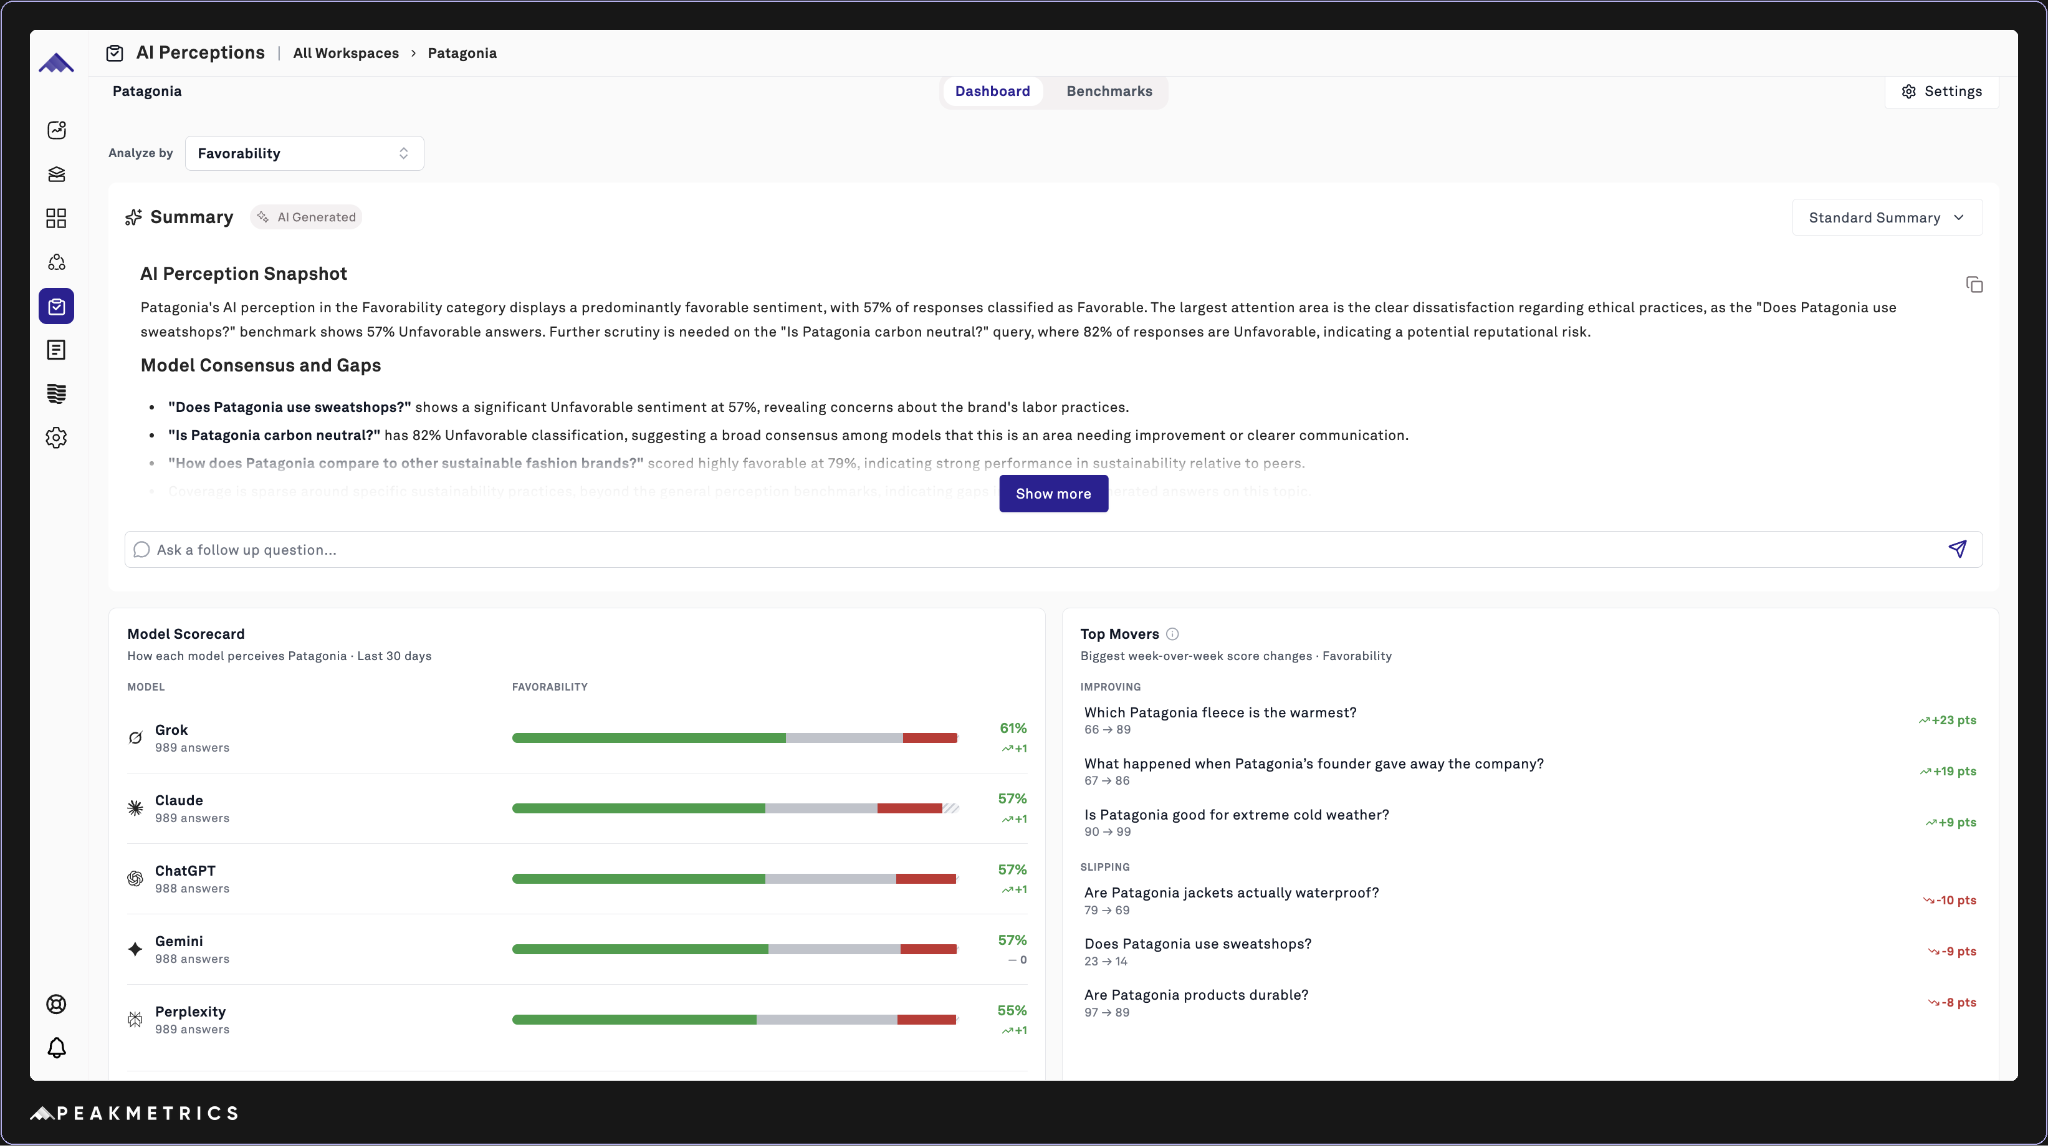The width and height of the screenshot is (2048, 1146).
Task: Click the Gemini model logo icon
Action: pos(135,949)
